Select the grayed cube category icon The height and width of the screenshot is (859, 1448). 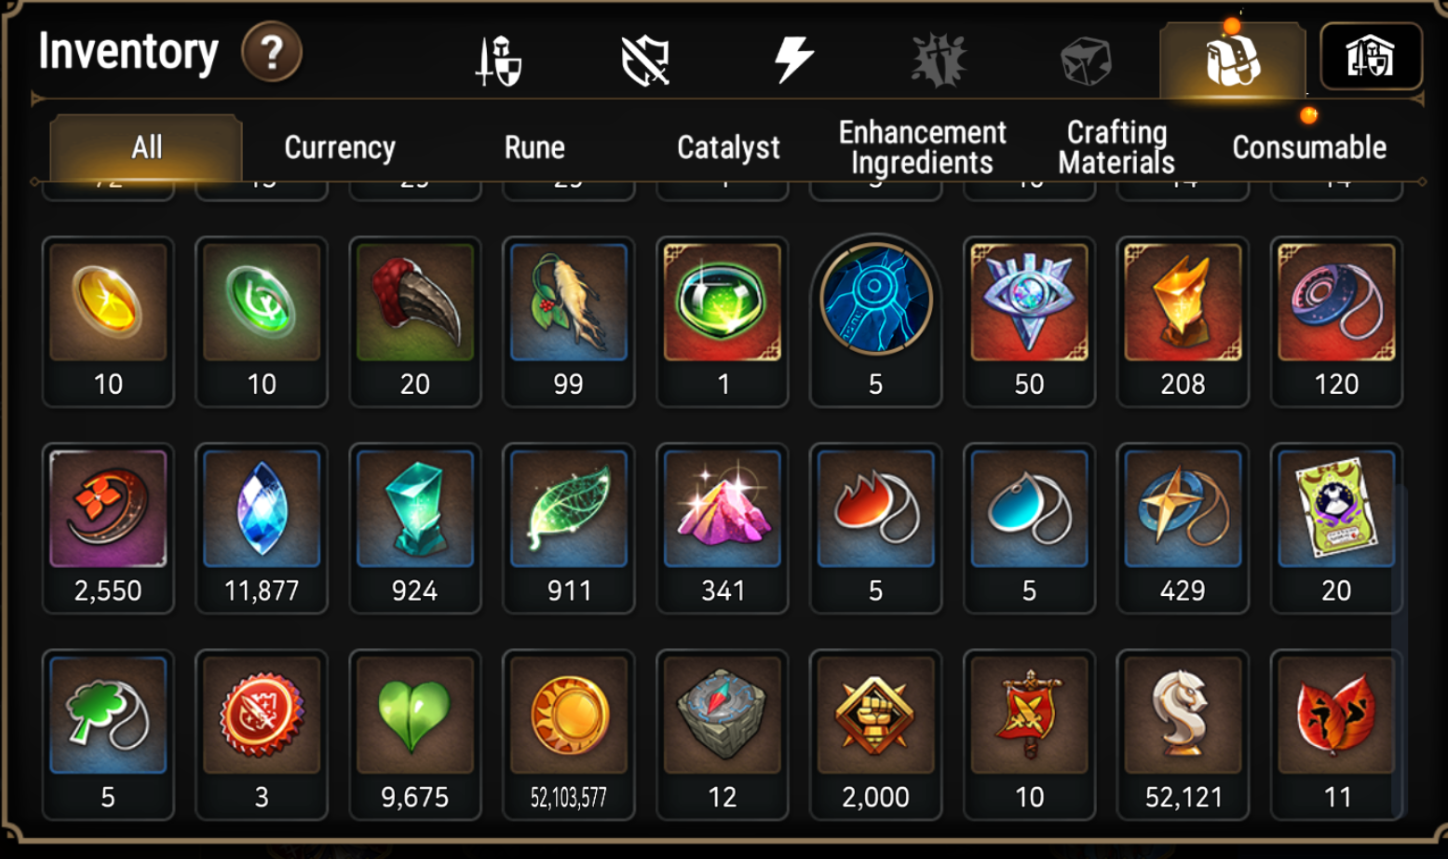(1085, 60)
